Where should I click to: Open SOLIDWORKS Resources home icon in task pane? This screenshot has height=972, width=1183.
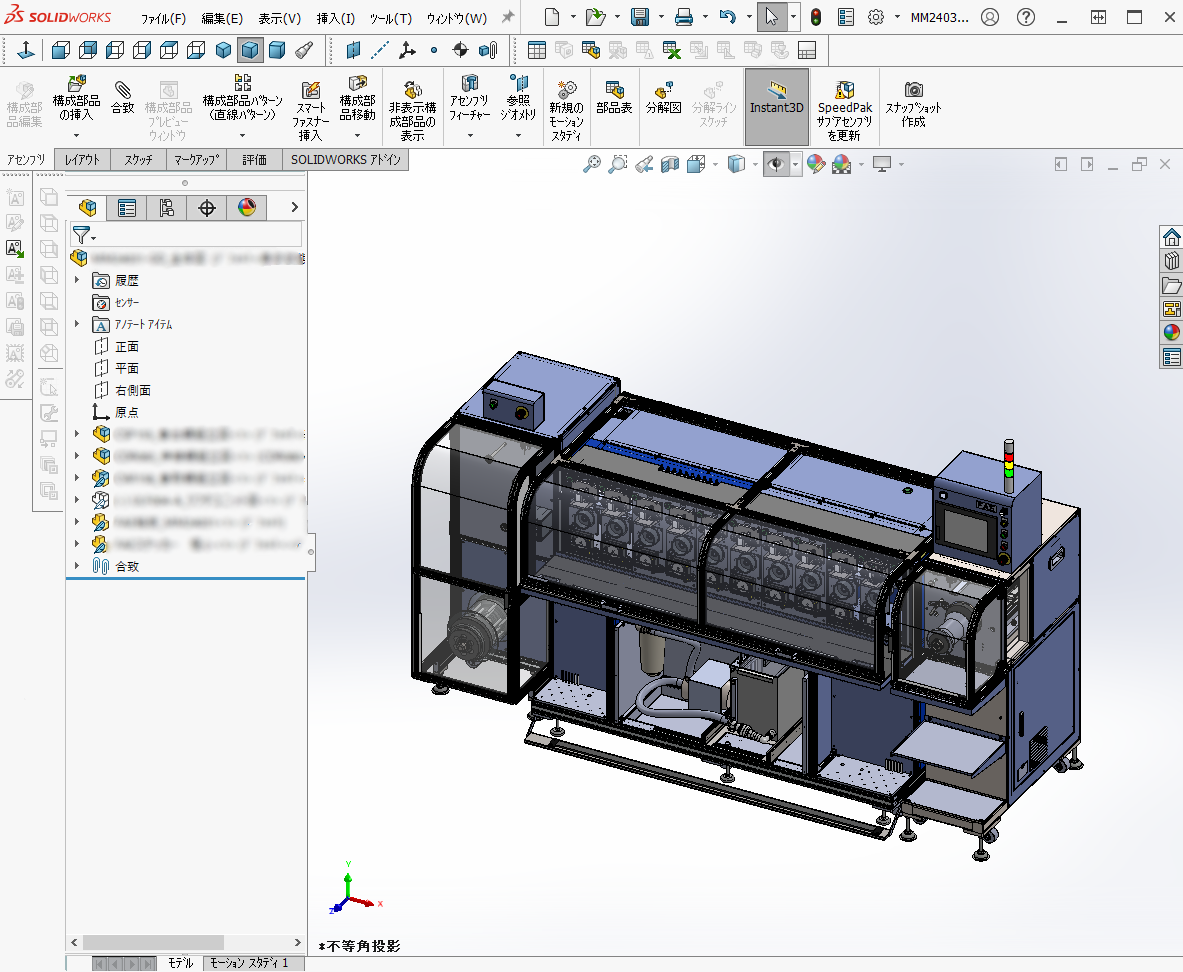click(1171, 237)
